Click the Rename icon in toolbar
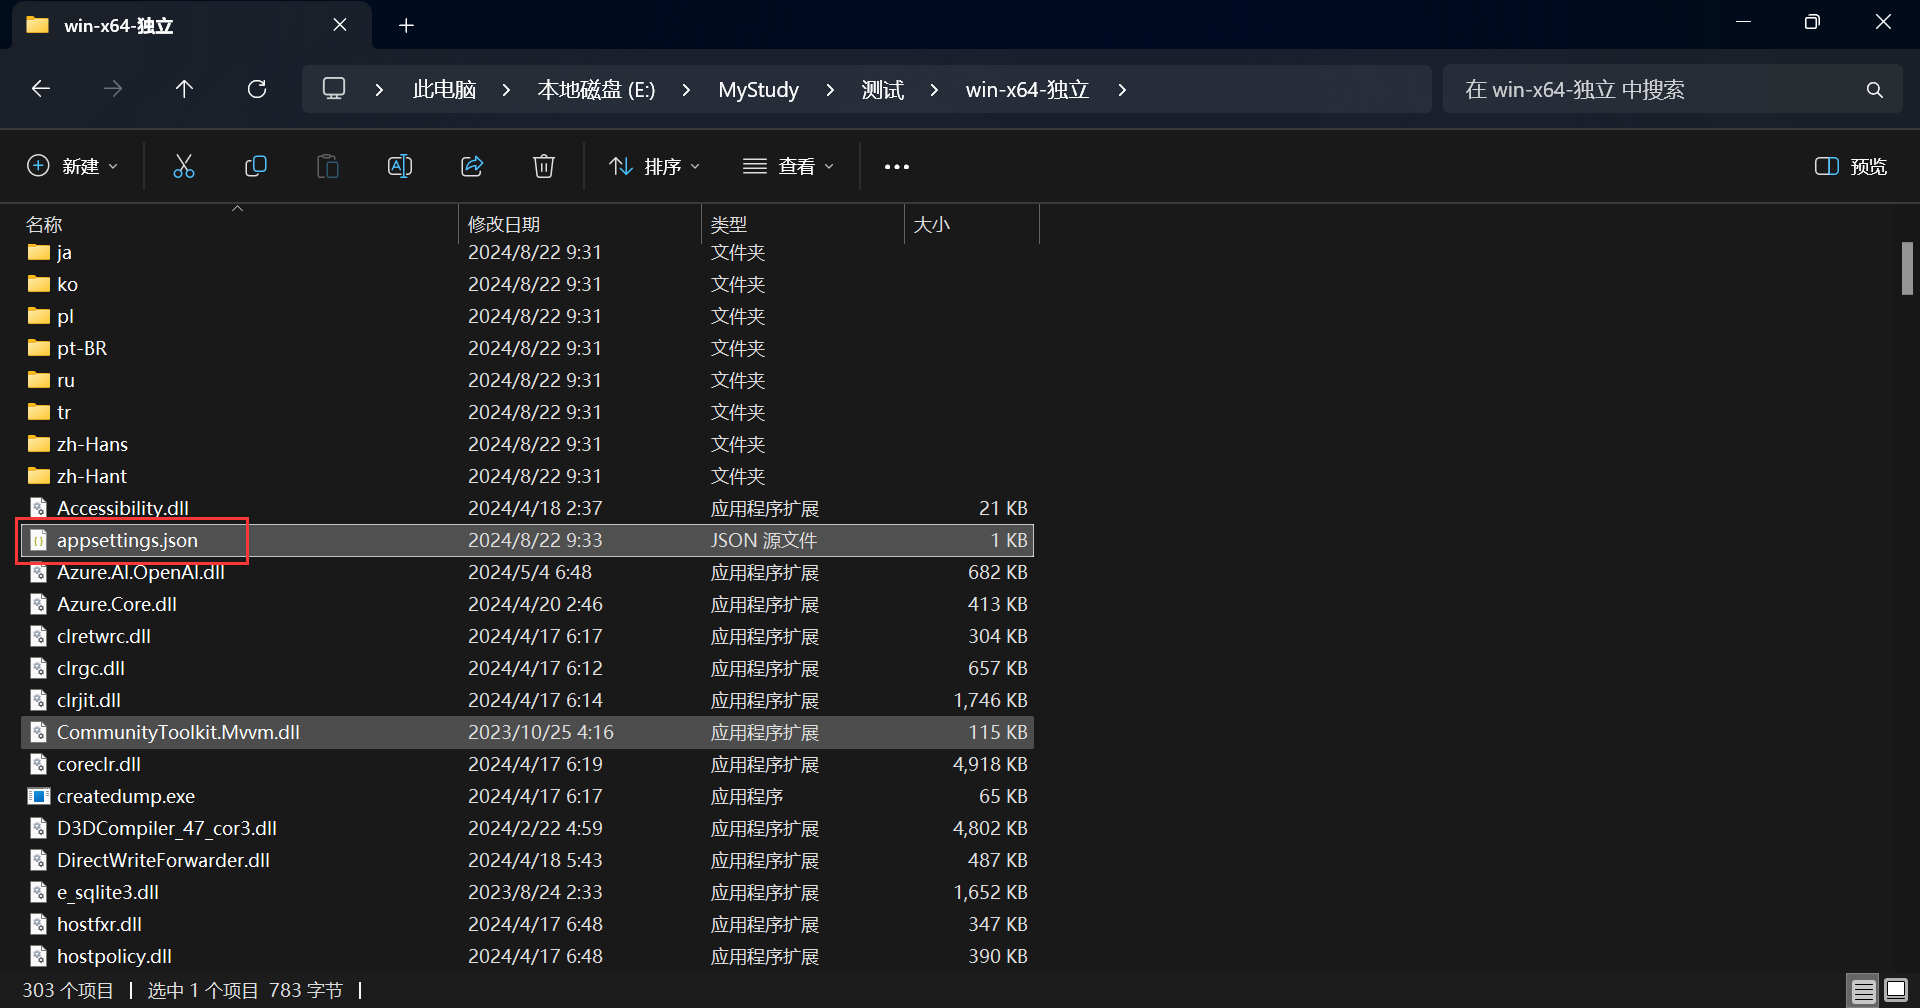 click(x=400, y=166)
